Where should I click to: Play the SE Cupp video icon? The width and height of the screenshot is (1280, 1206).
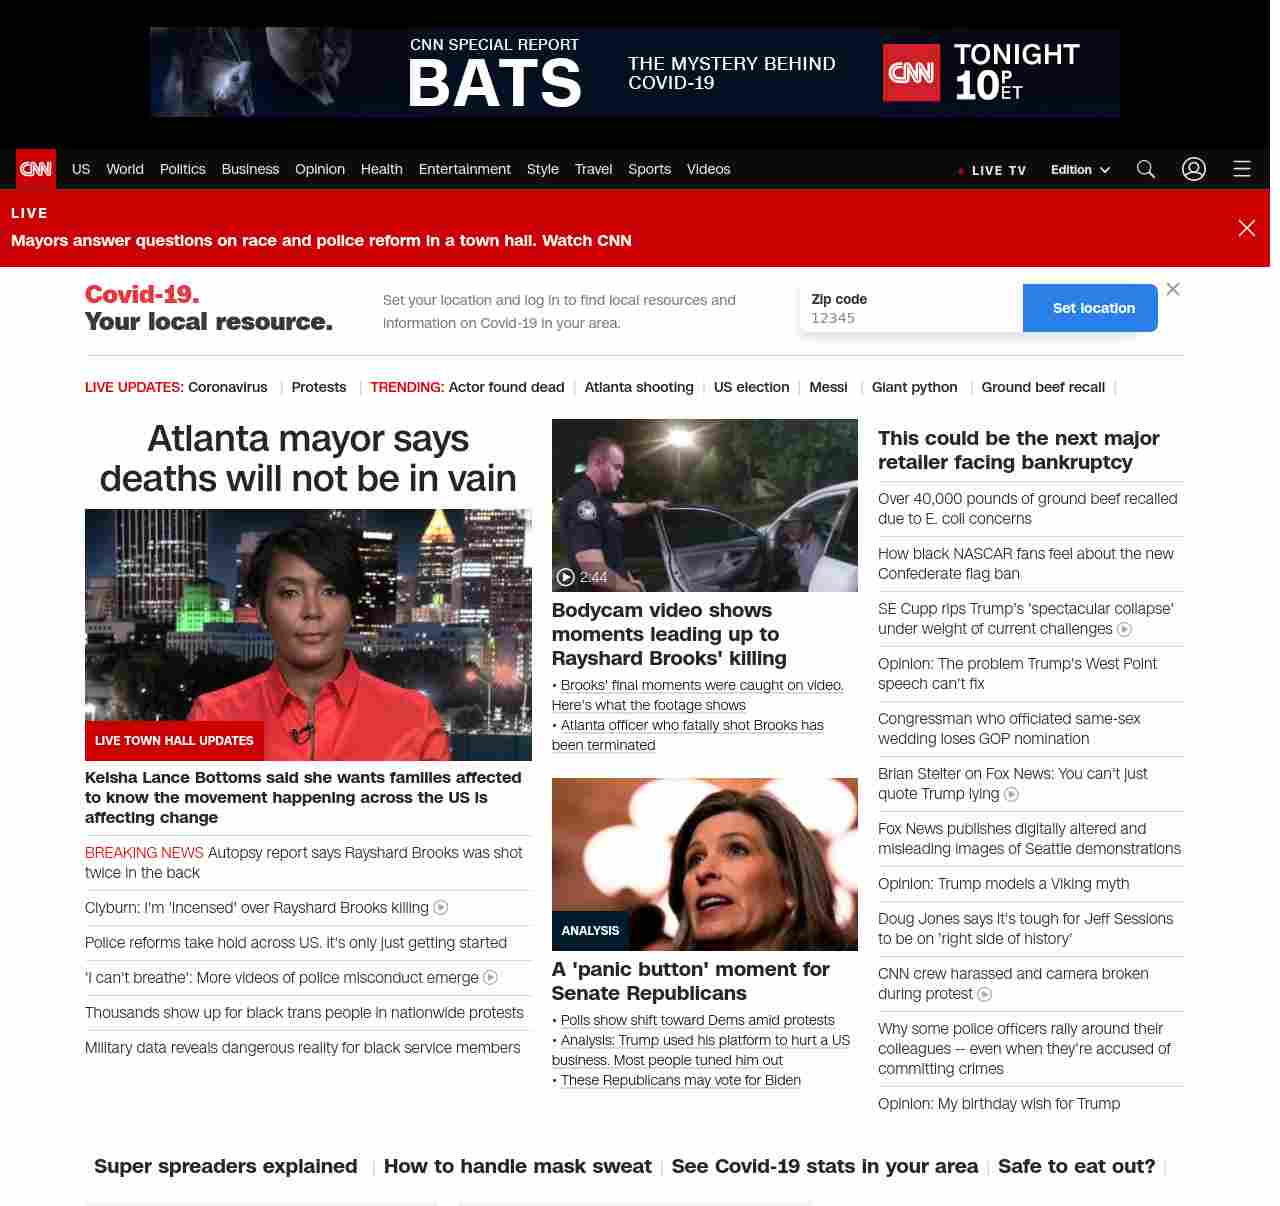1125,629
